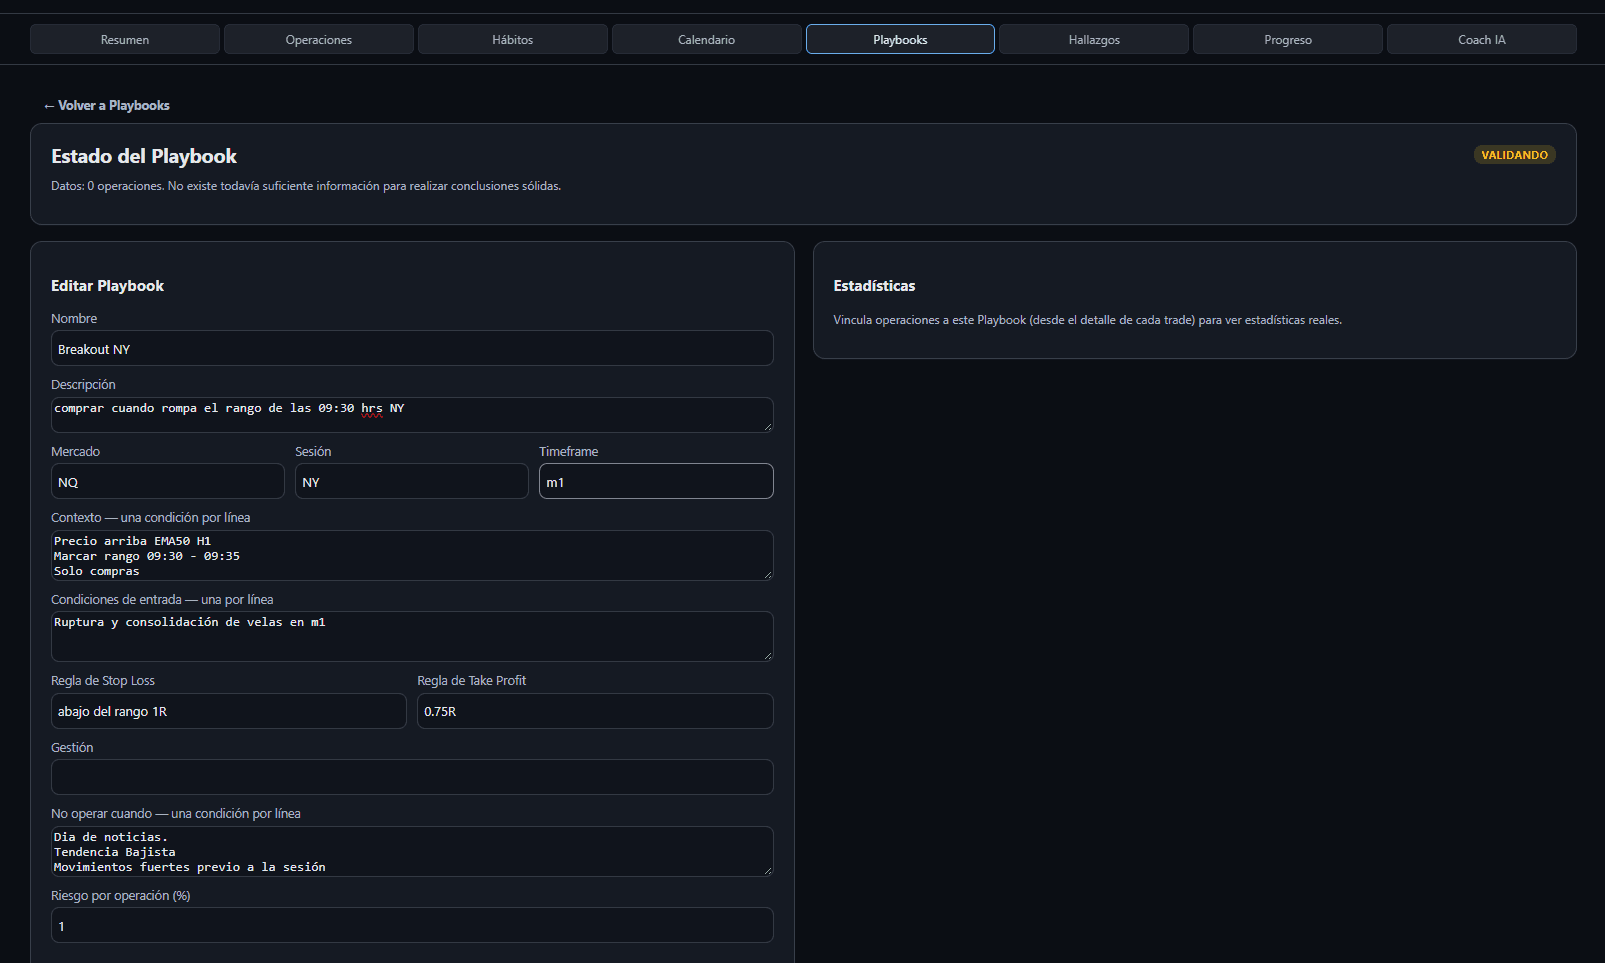
Task: Go to the Hábitos tab
Action: click(513, 40)
